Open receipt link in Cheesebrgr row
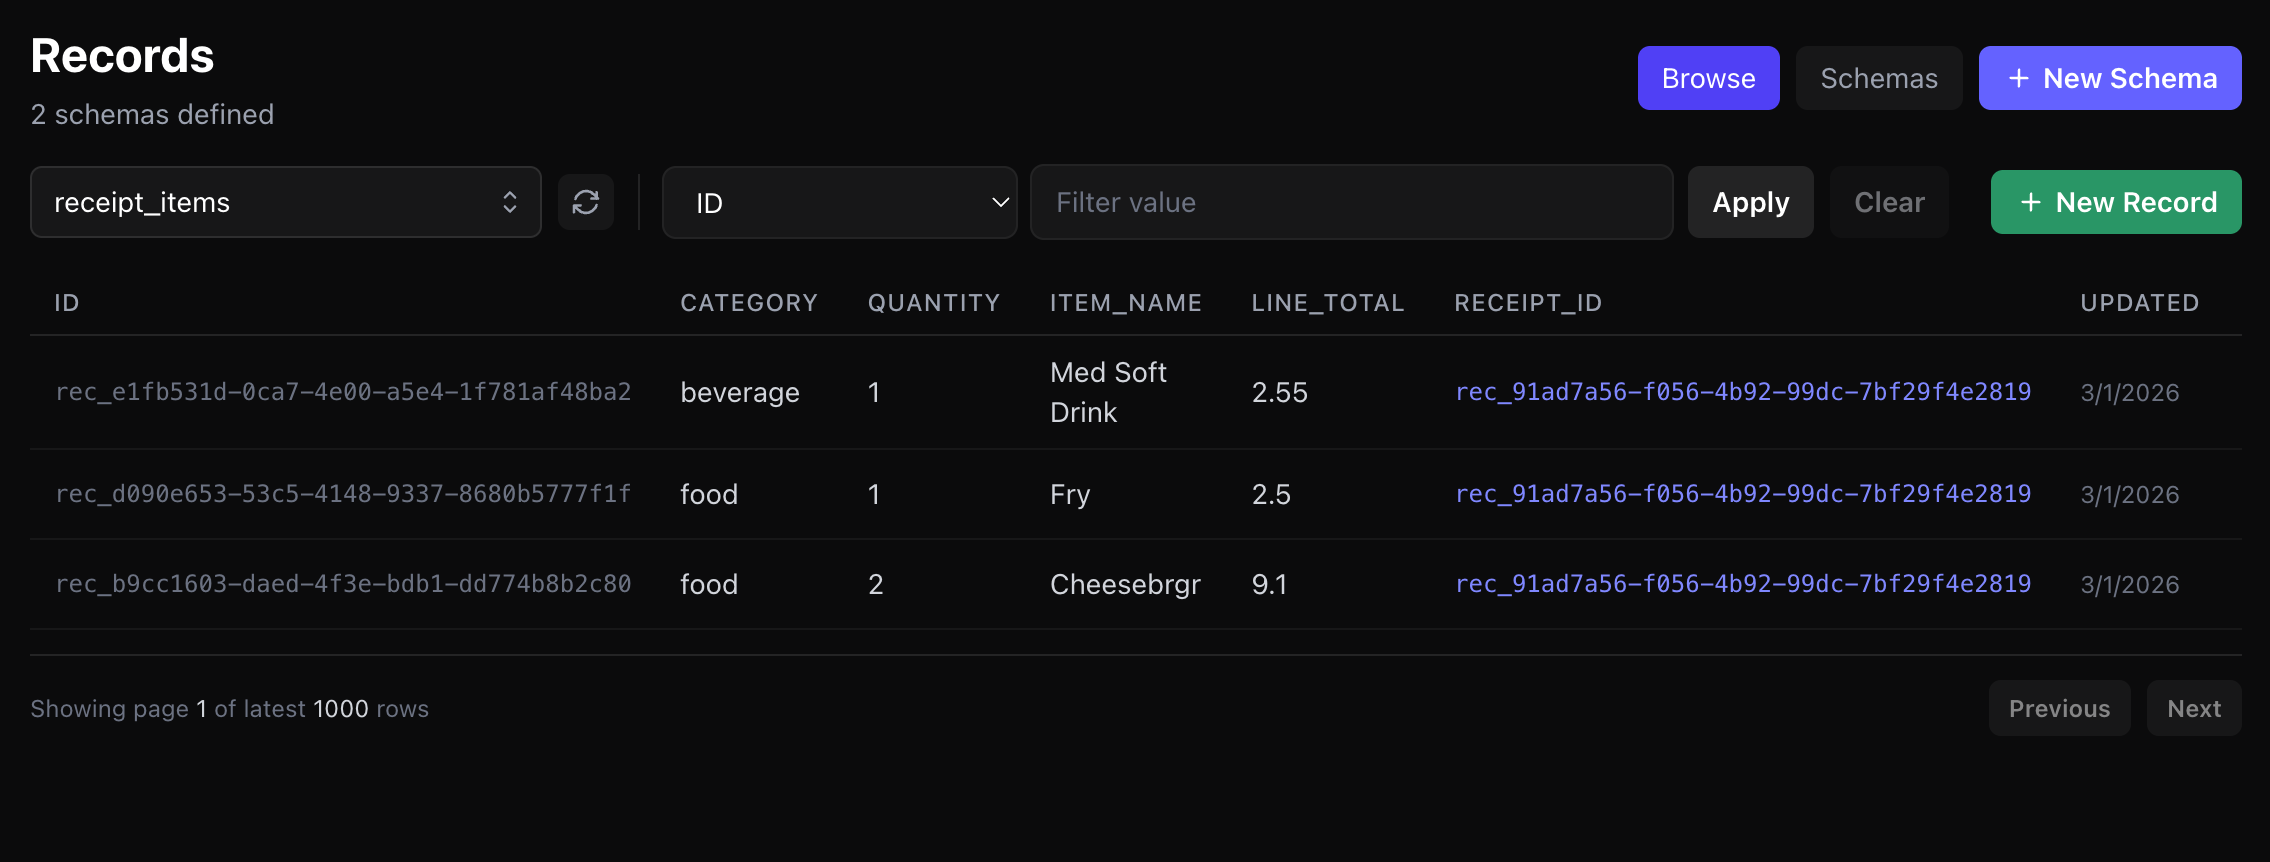This screenshot has width=2270, height=862. 1743,584
